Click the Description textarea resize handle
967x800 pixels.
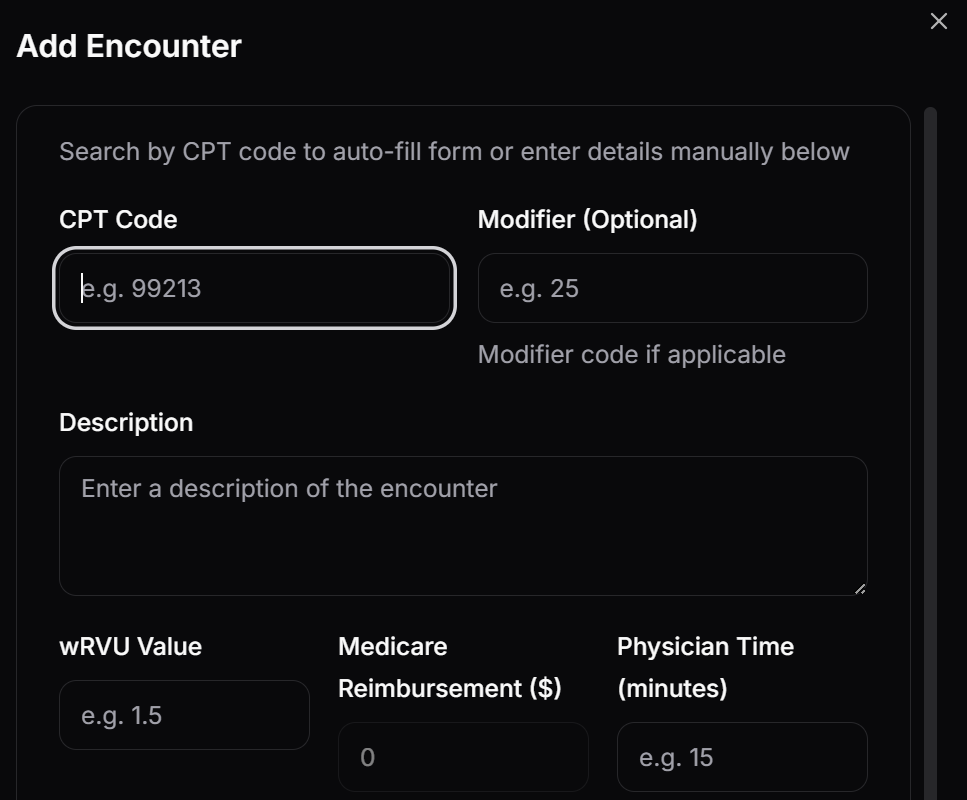click(x=859, y=588)
